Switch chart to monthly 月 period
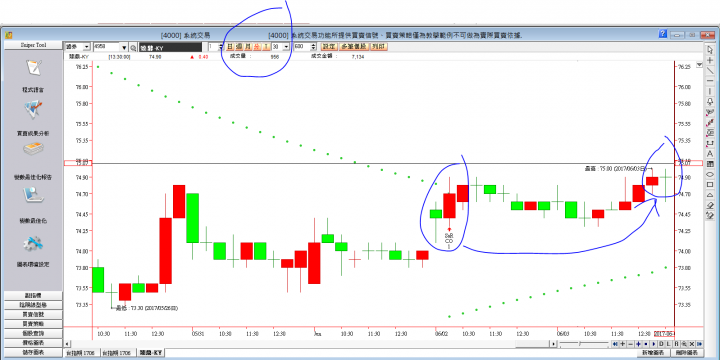The height and width of the screenshot is (360, 720). coord(248,47)
